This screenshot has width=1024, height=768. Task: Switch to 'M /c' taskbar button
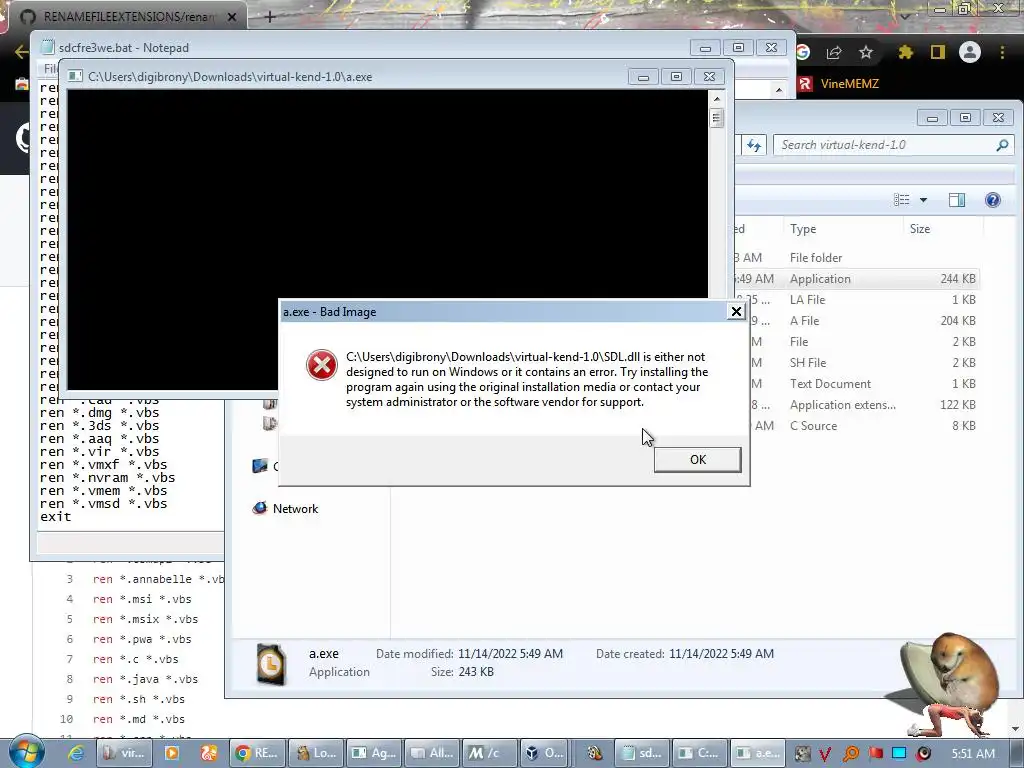pyautogui.click(x=489, y=753)
